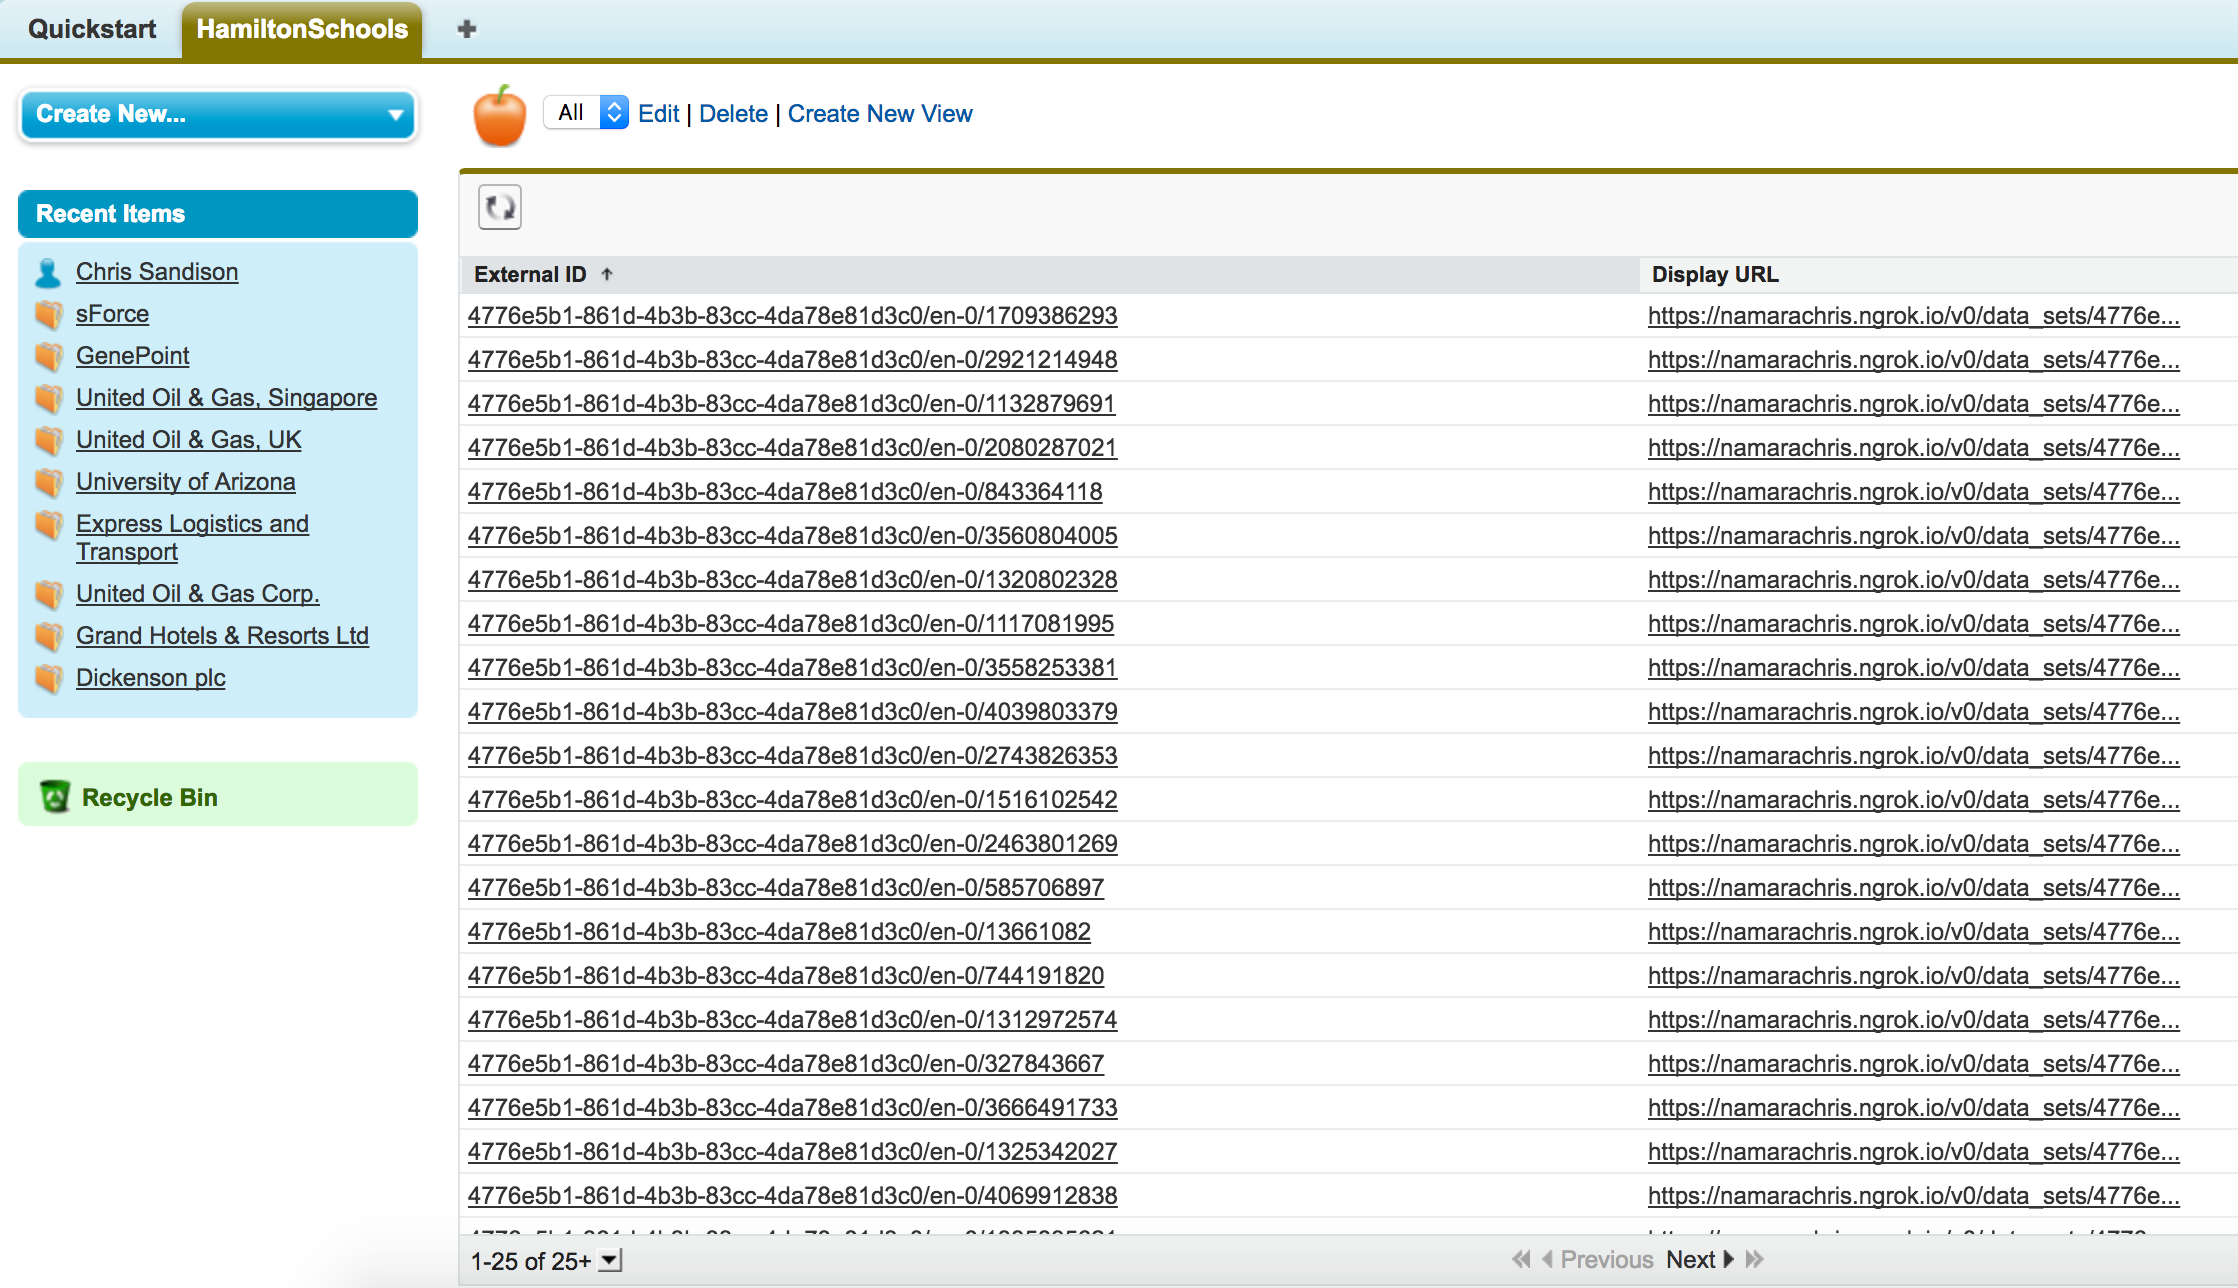Open a new tab with the plus icon
This screenshot has width=2238, height=1288.
[467, 29]
